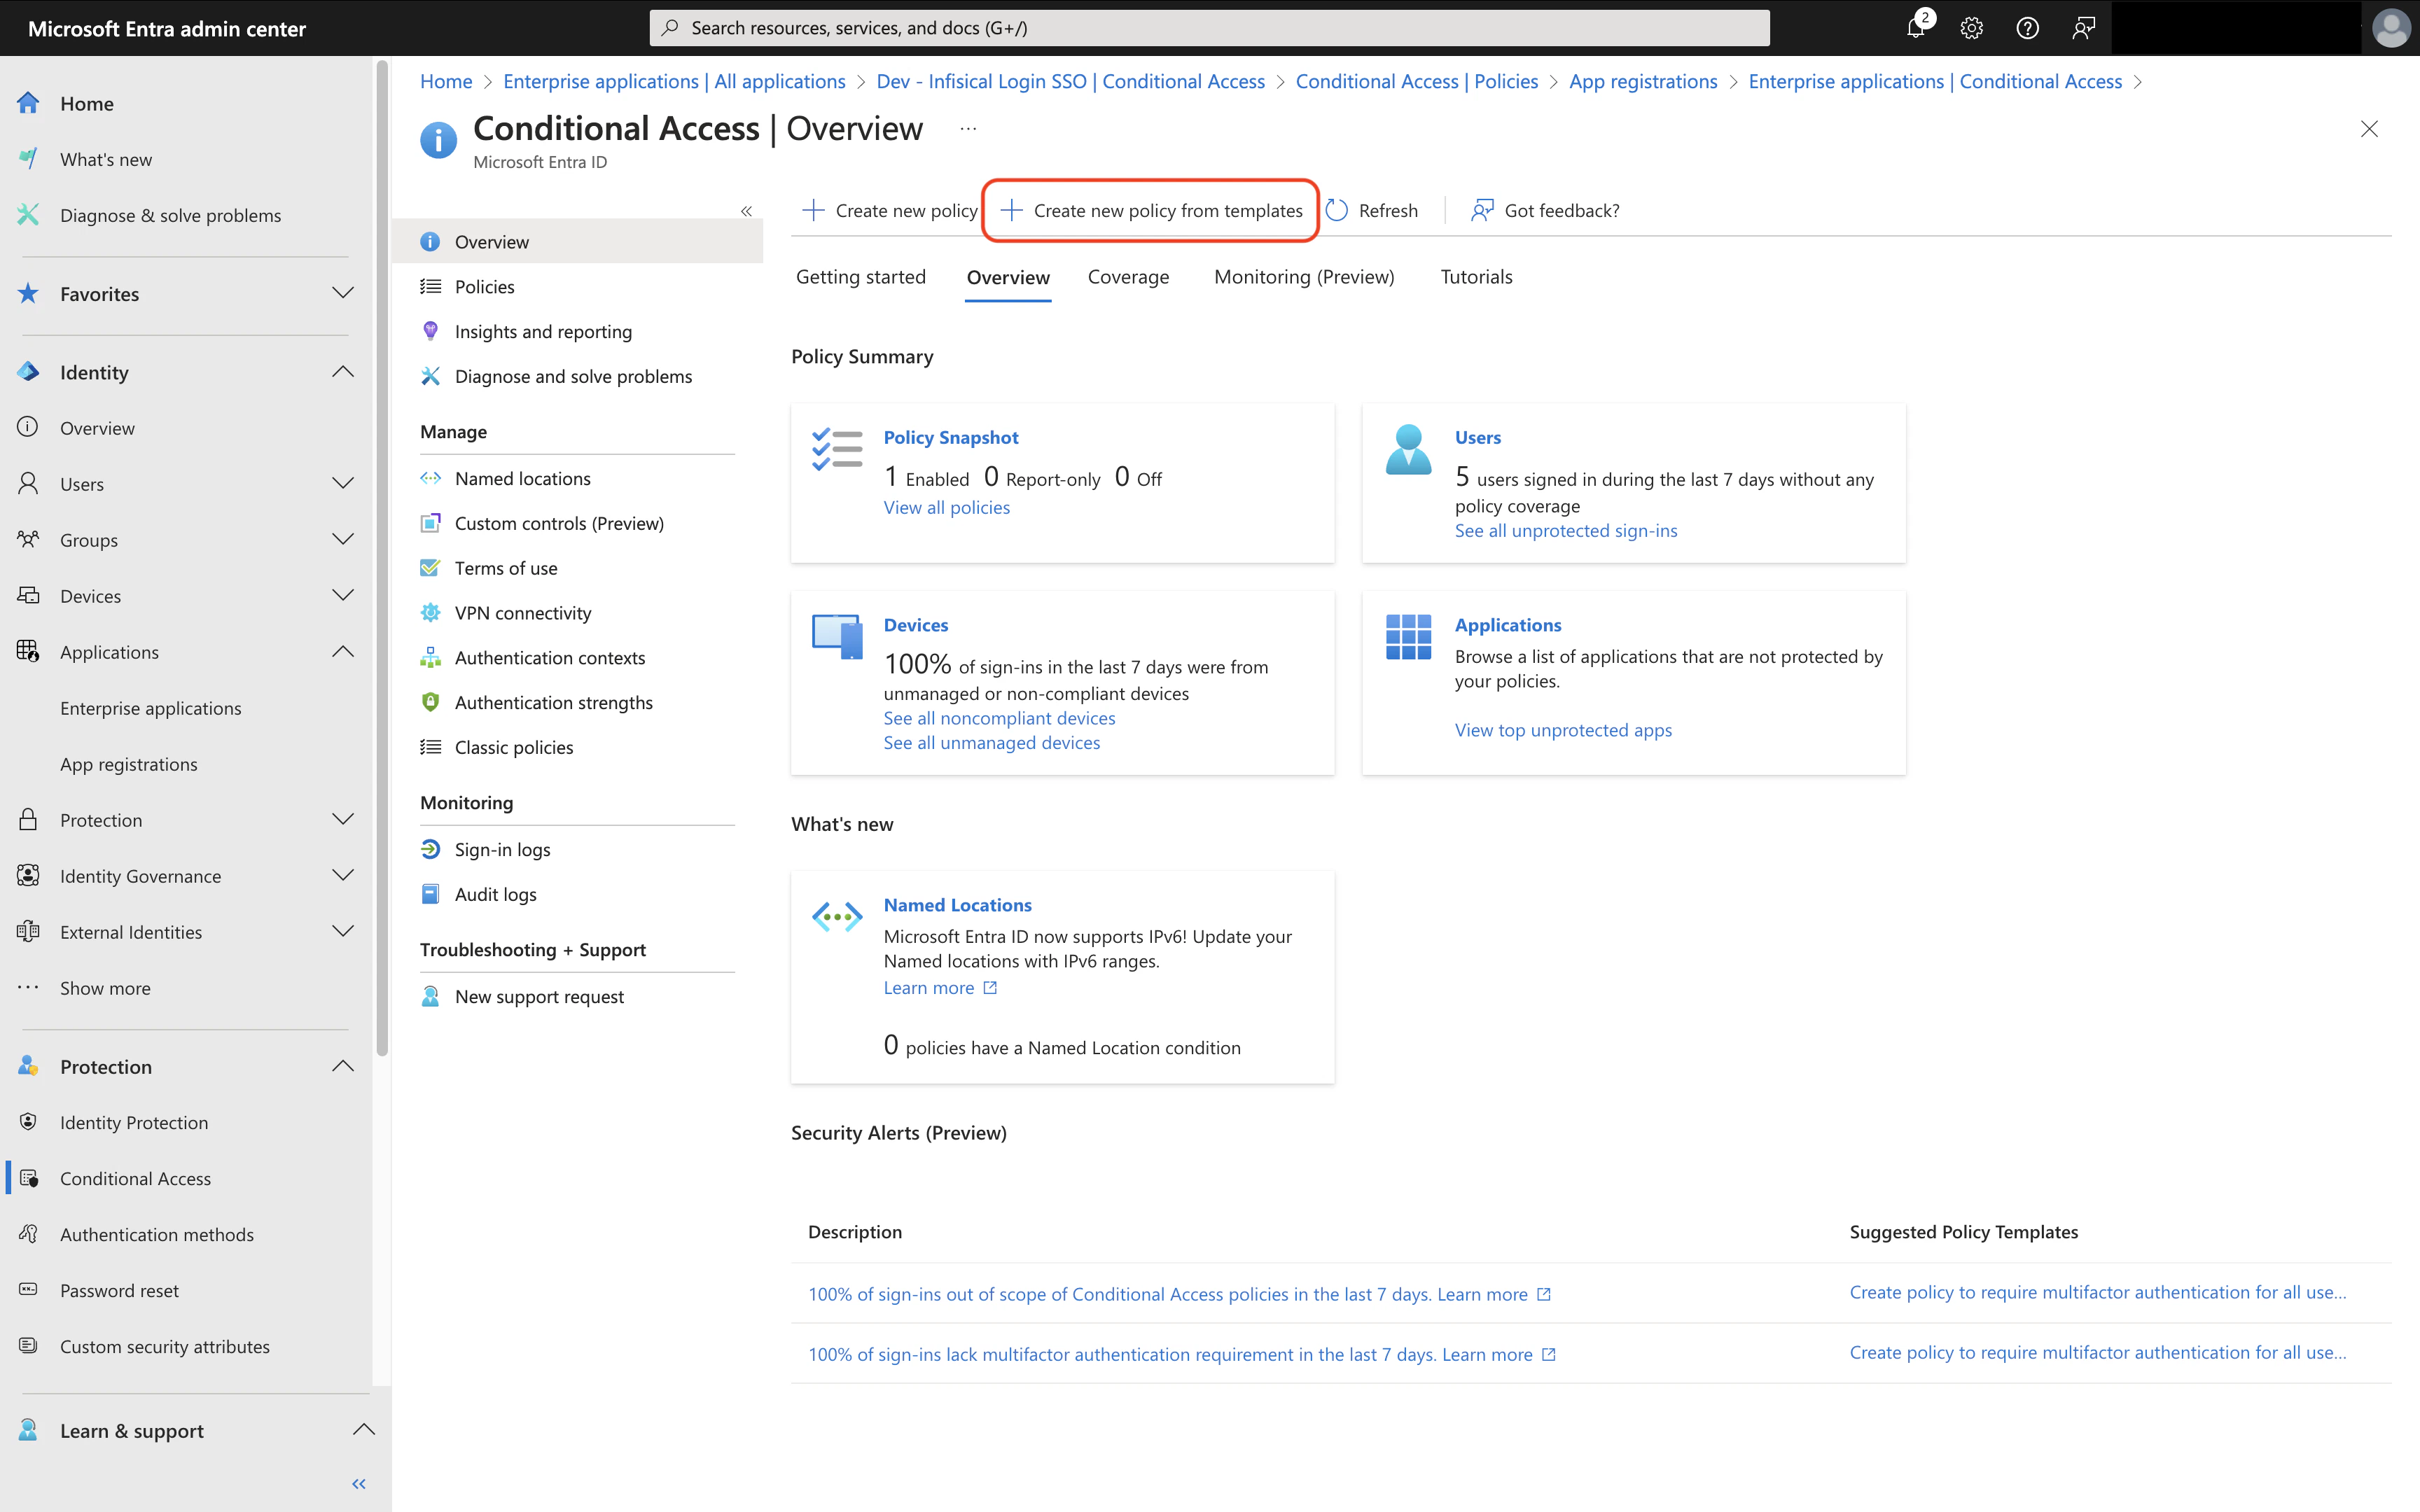
Task: Open Conditional Access in Protection sidebar
Action: [135, 1178]
